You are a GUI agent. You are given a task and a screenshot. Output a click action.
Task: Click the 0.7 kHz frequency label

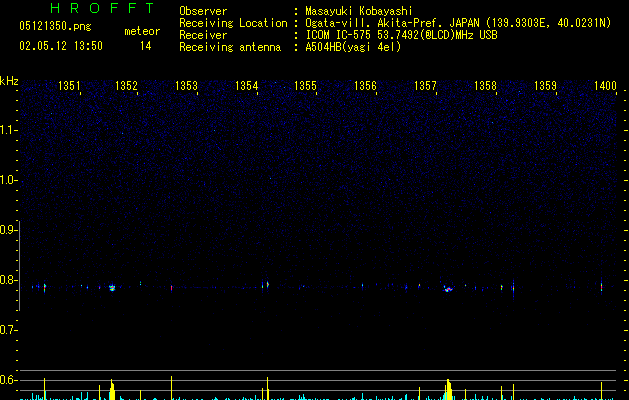8,330
